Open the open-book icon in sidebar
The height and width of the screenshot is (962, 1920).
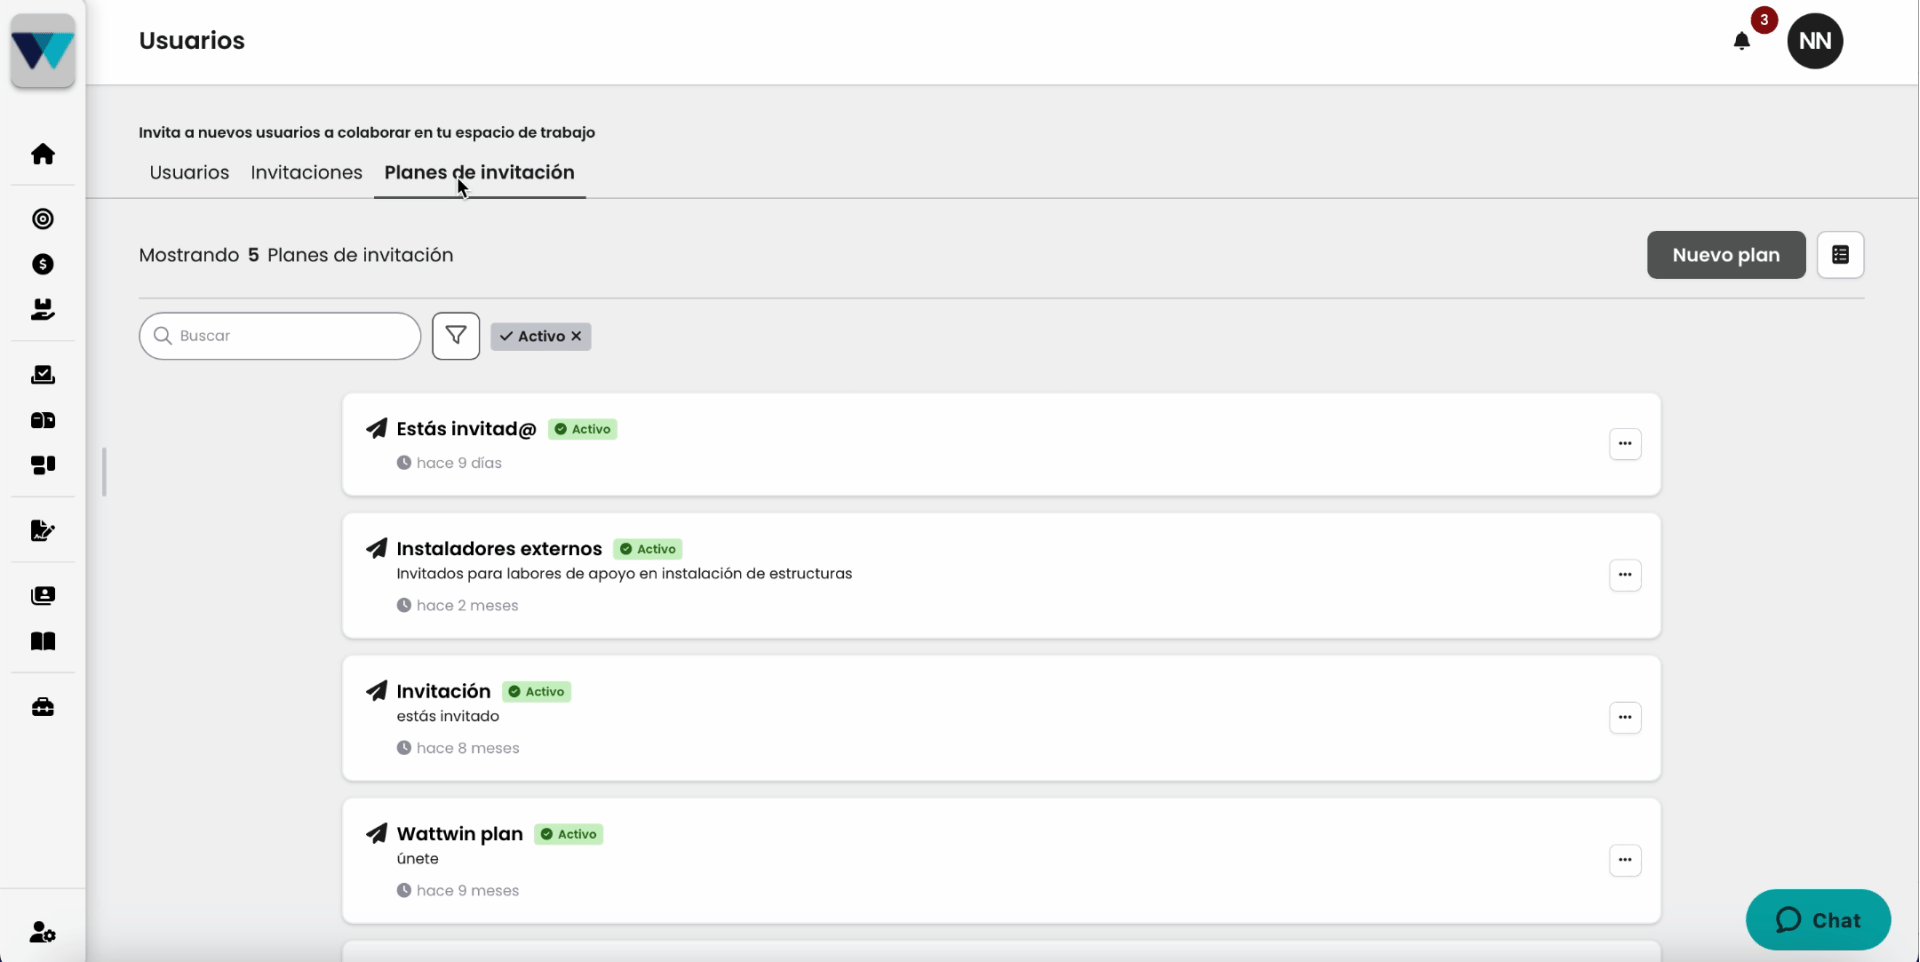click(x=43, y=641)
